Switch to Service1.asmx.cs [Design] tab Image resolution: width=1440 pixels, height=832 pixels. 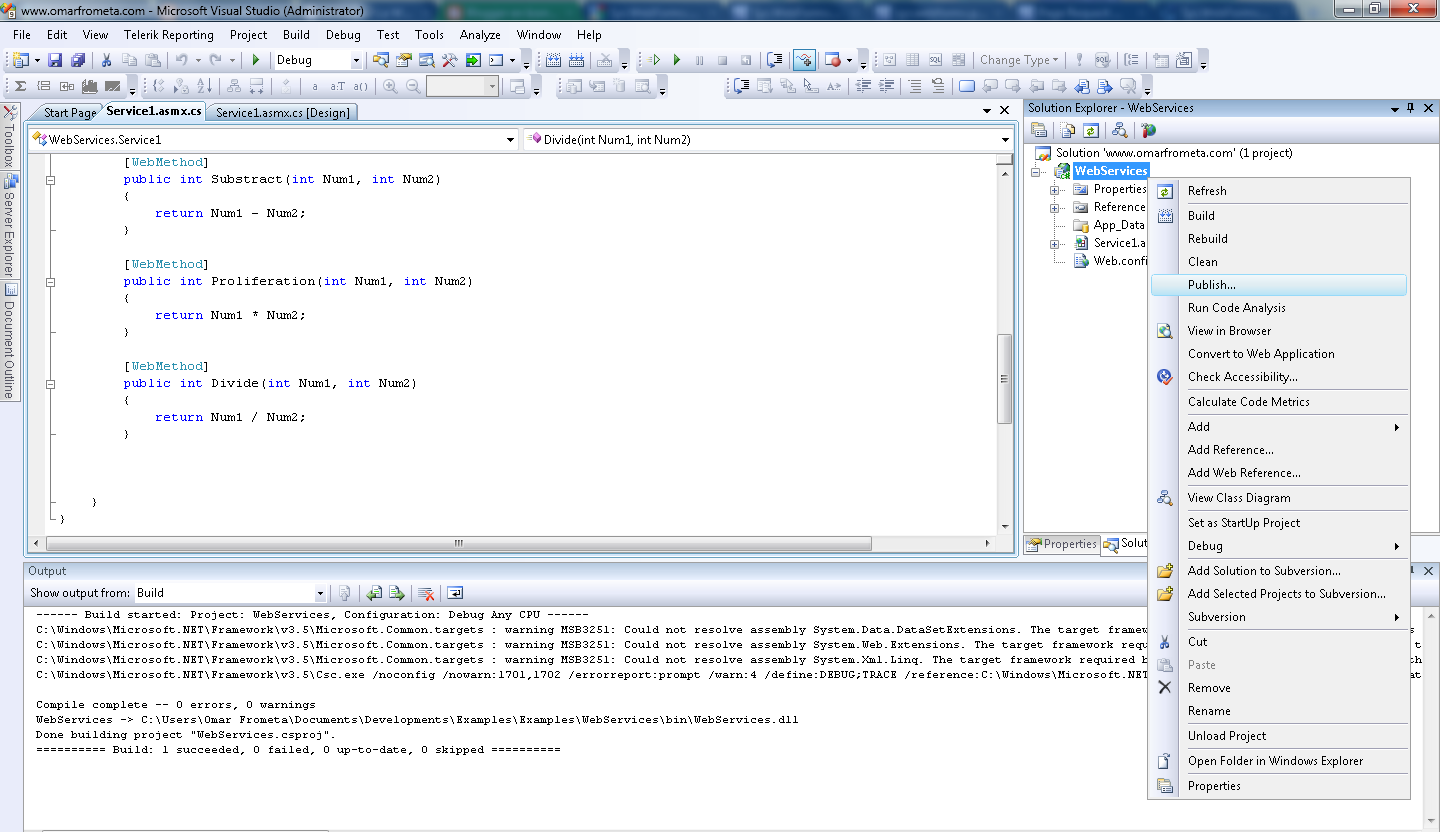pos(283,113)
